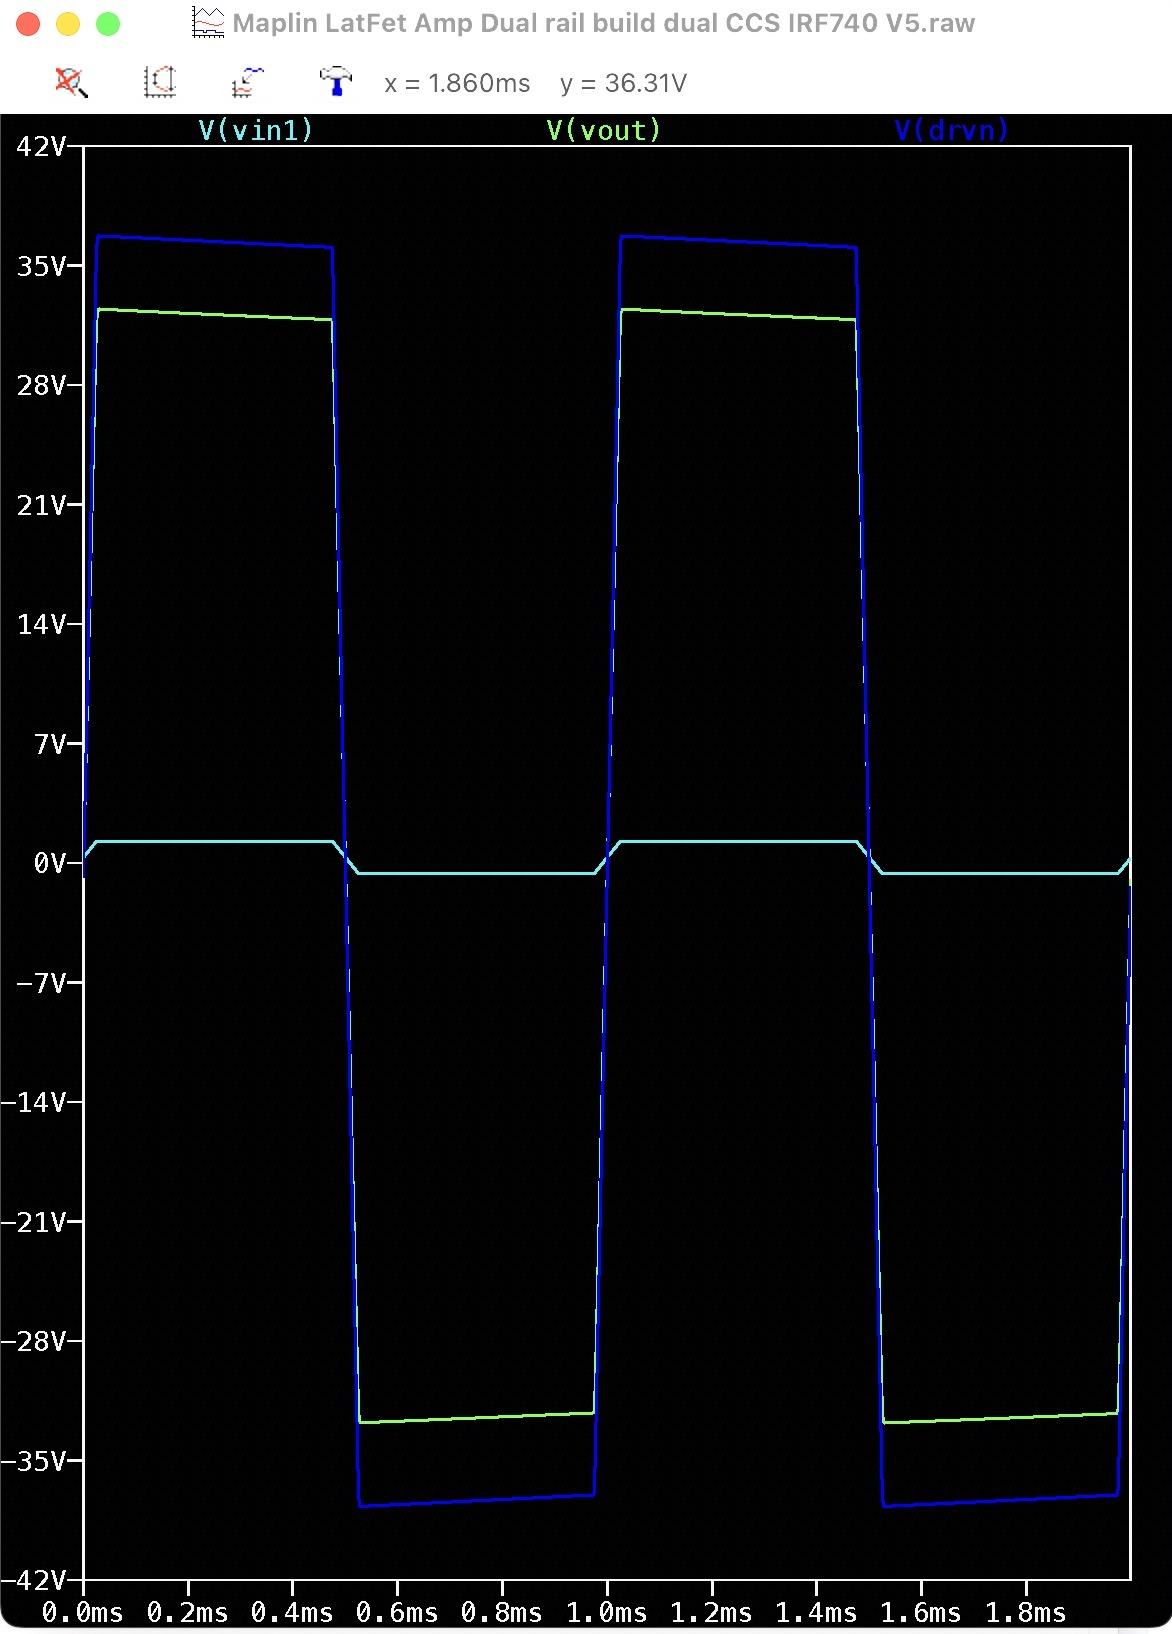The image size is (1172, 1634).
Task: Select the V(drvn) trace label
Action: (x=952, y=130)
